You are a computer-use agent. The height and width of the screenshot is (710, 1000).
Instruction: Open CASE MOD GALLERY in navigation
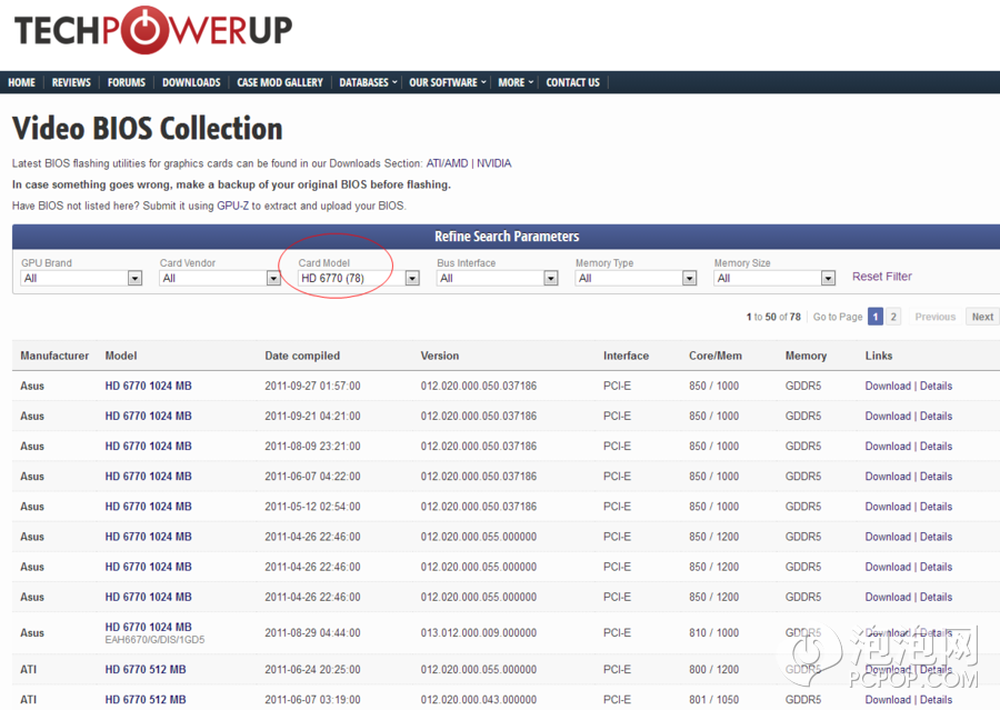[x=280, y=83]
